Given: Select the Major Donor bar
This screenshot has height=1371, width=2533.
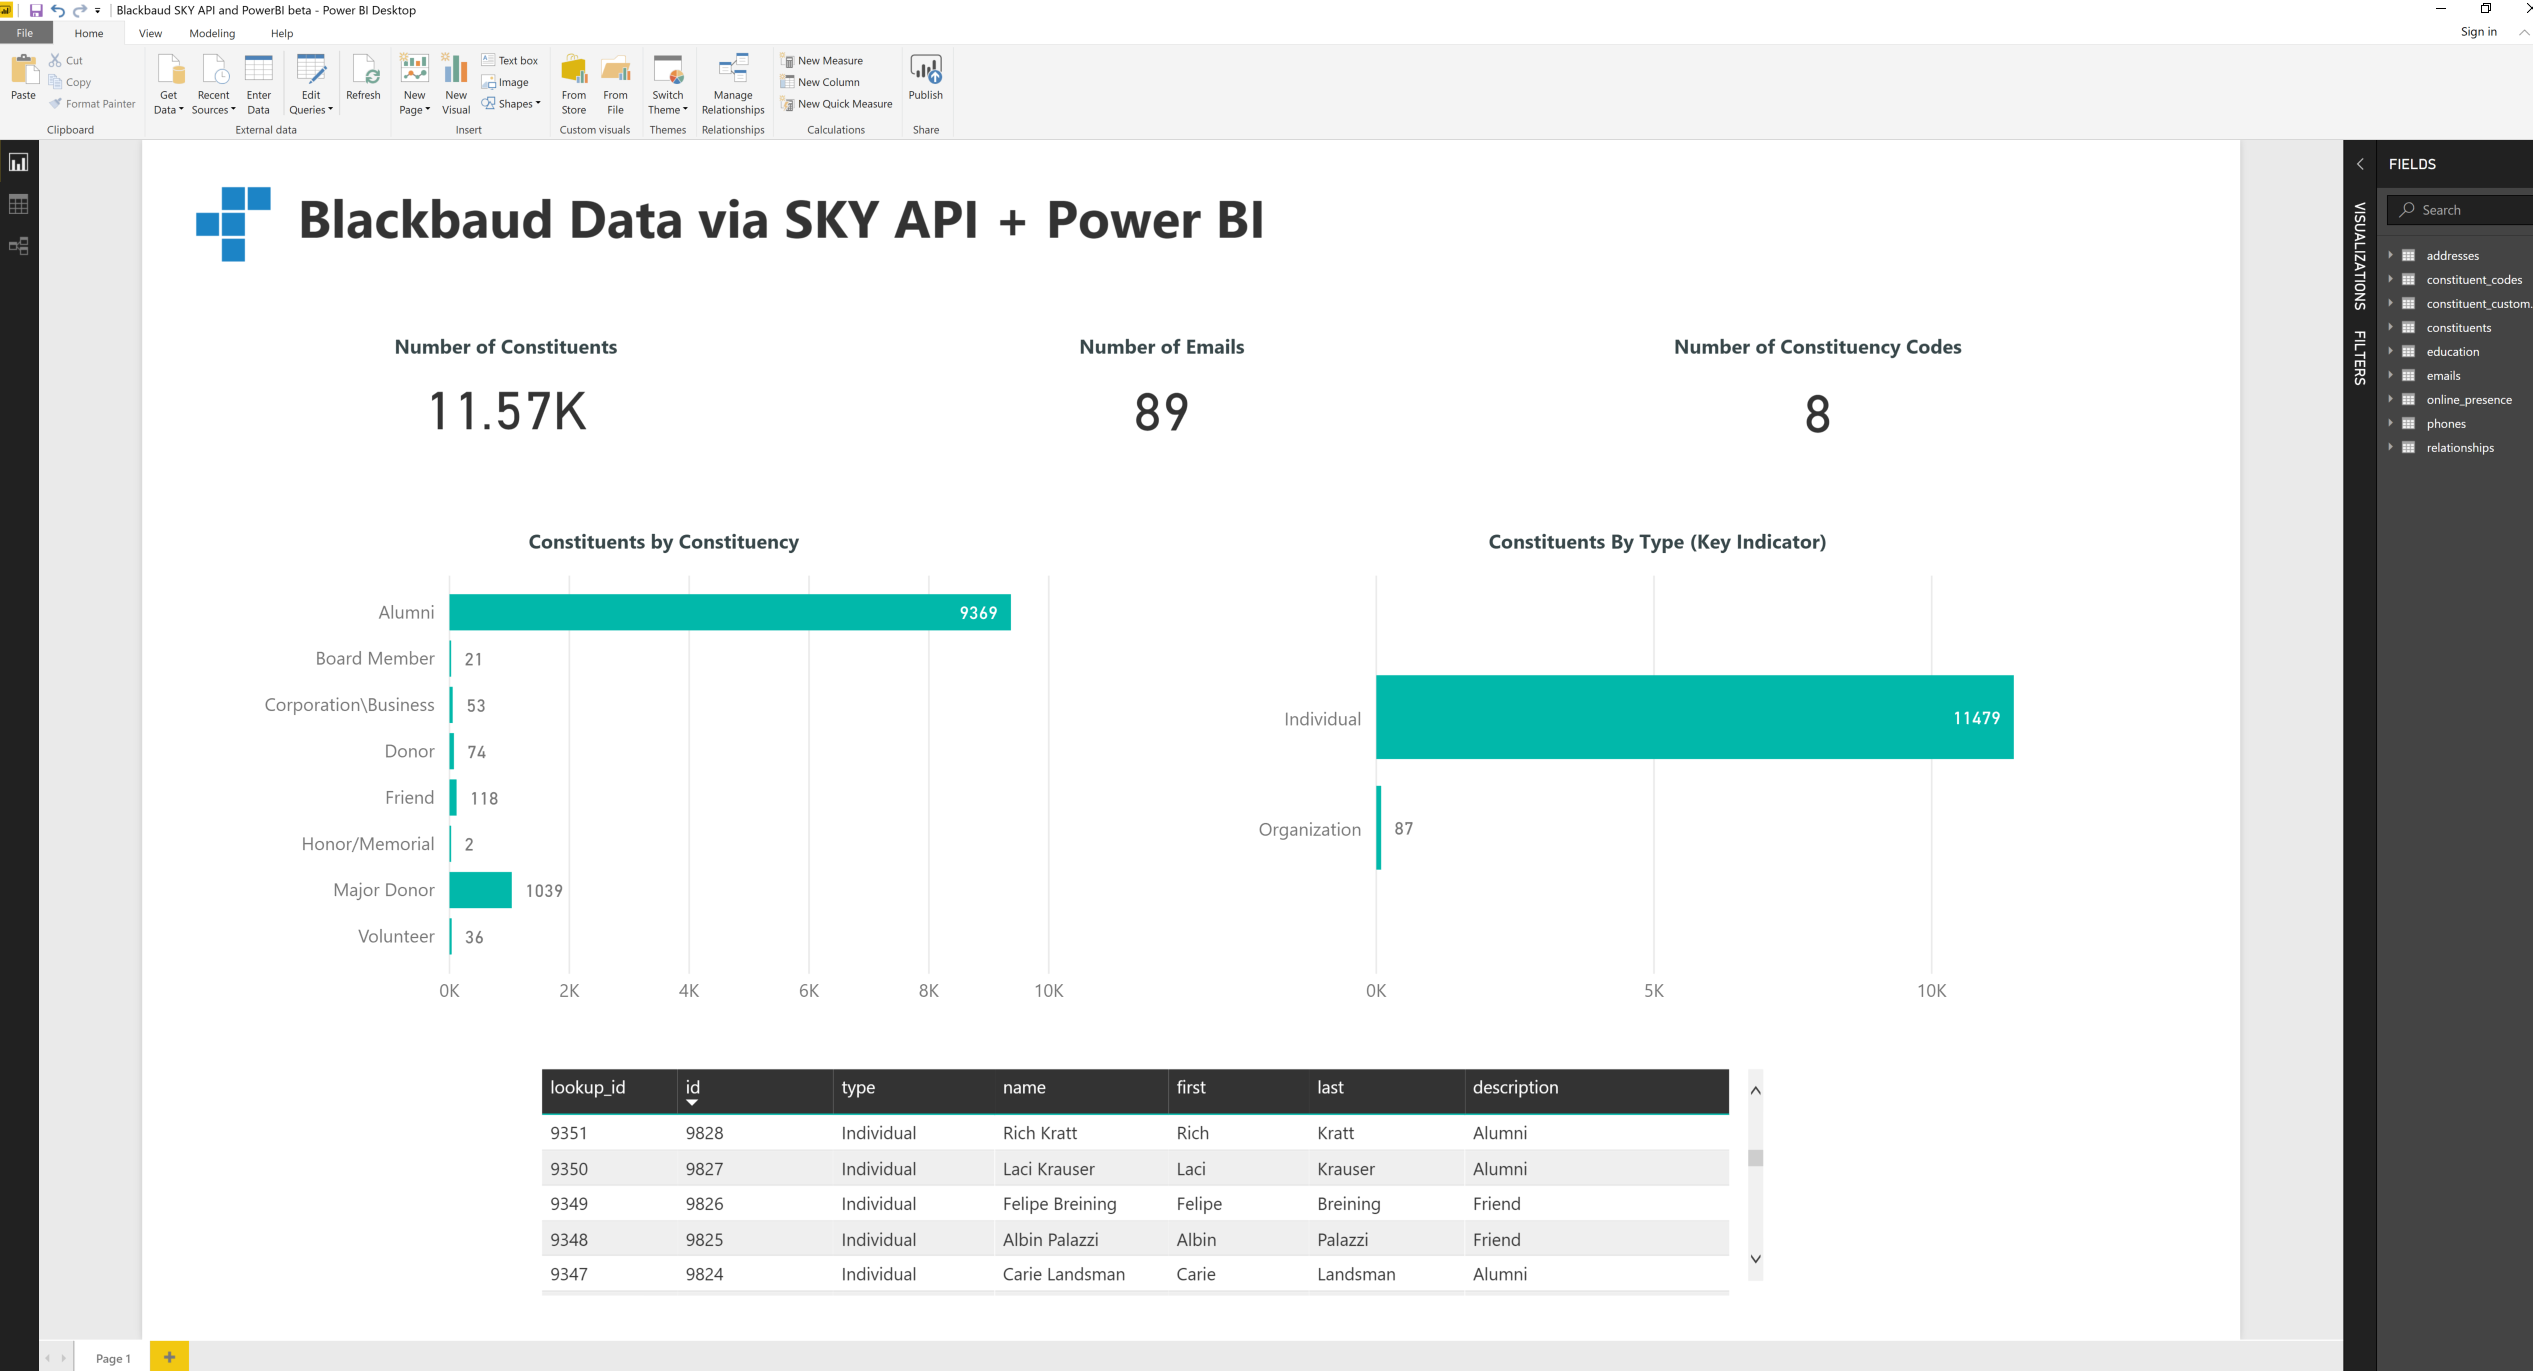Looking at the screenshot, I should point(481,890).
